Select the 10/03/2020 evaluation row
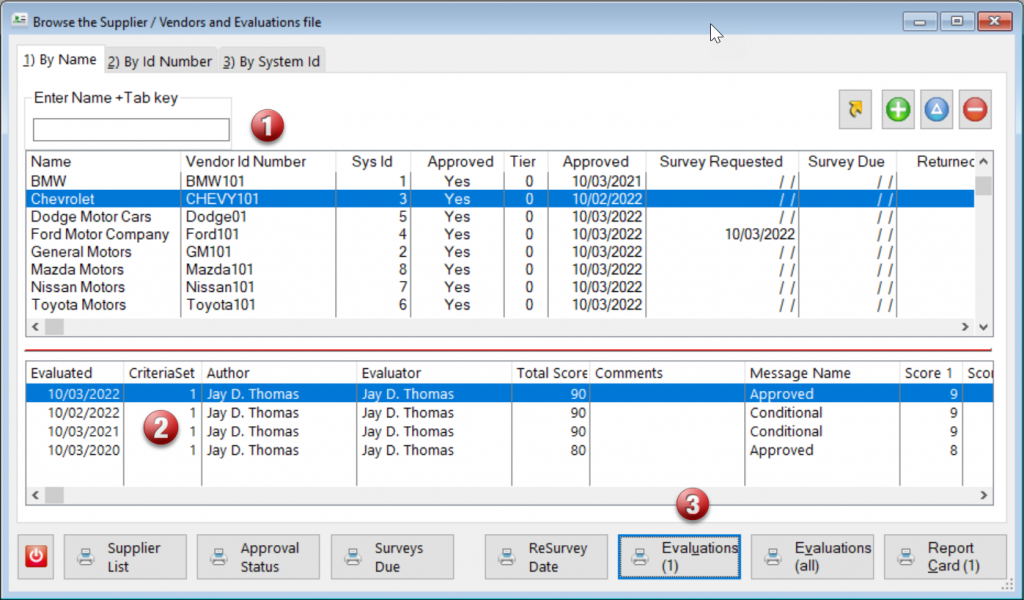1024x600 pixels. (x=509, y=450)
